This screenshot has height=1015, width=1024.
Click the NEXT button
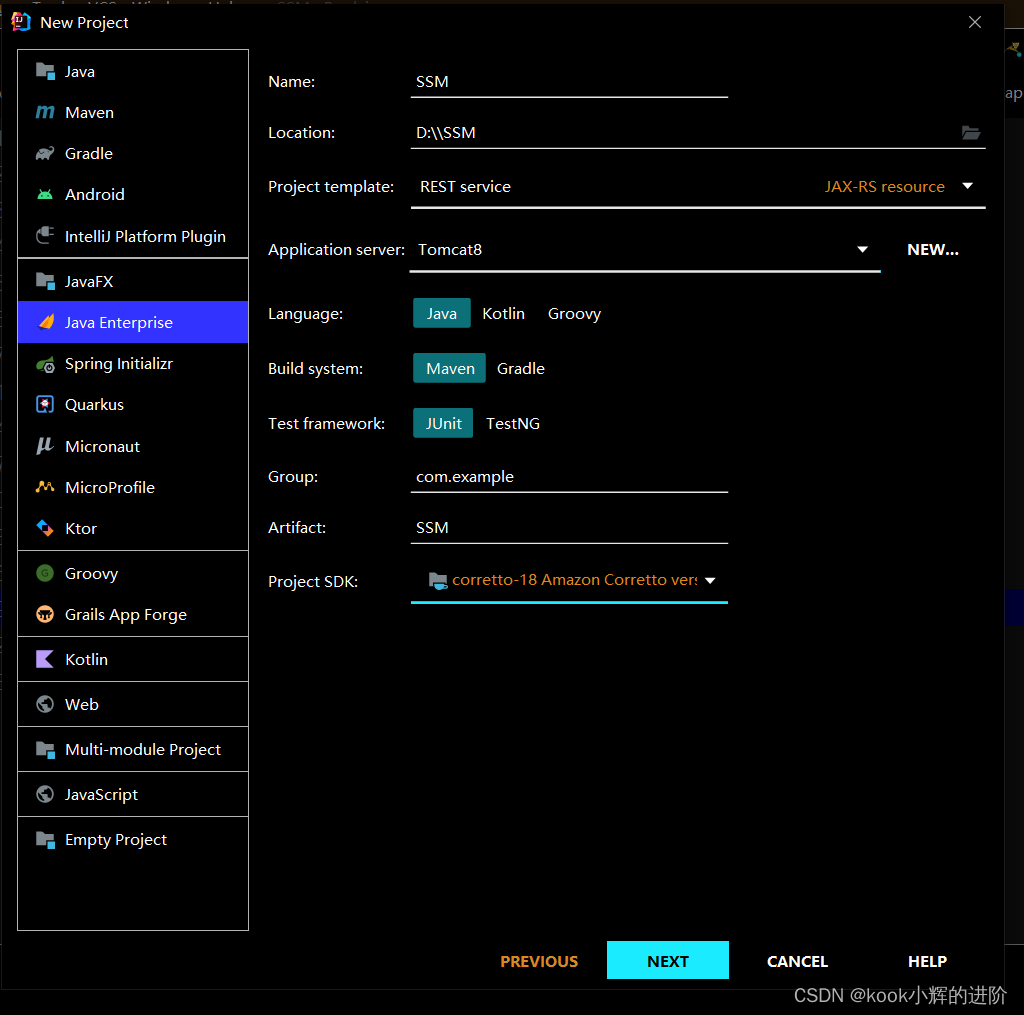[x=667, y=960]
